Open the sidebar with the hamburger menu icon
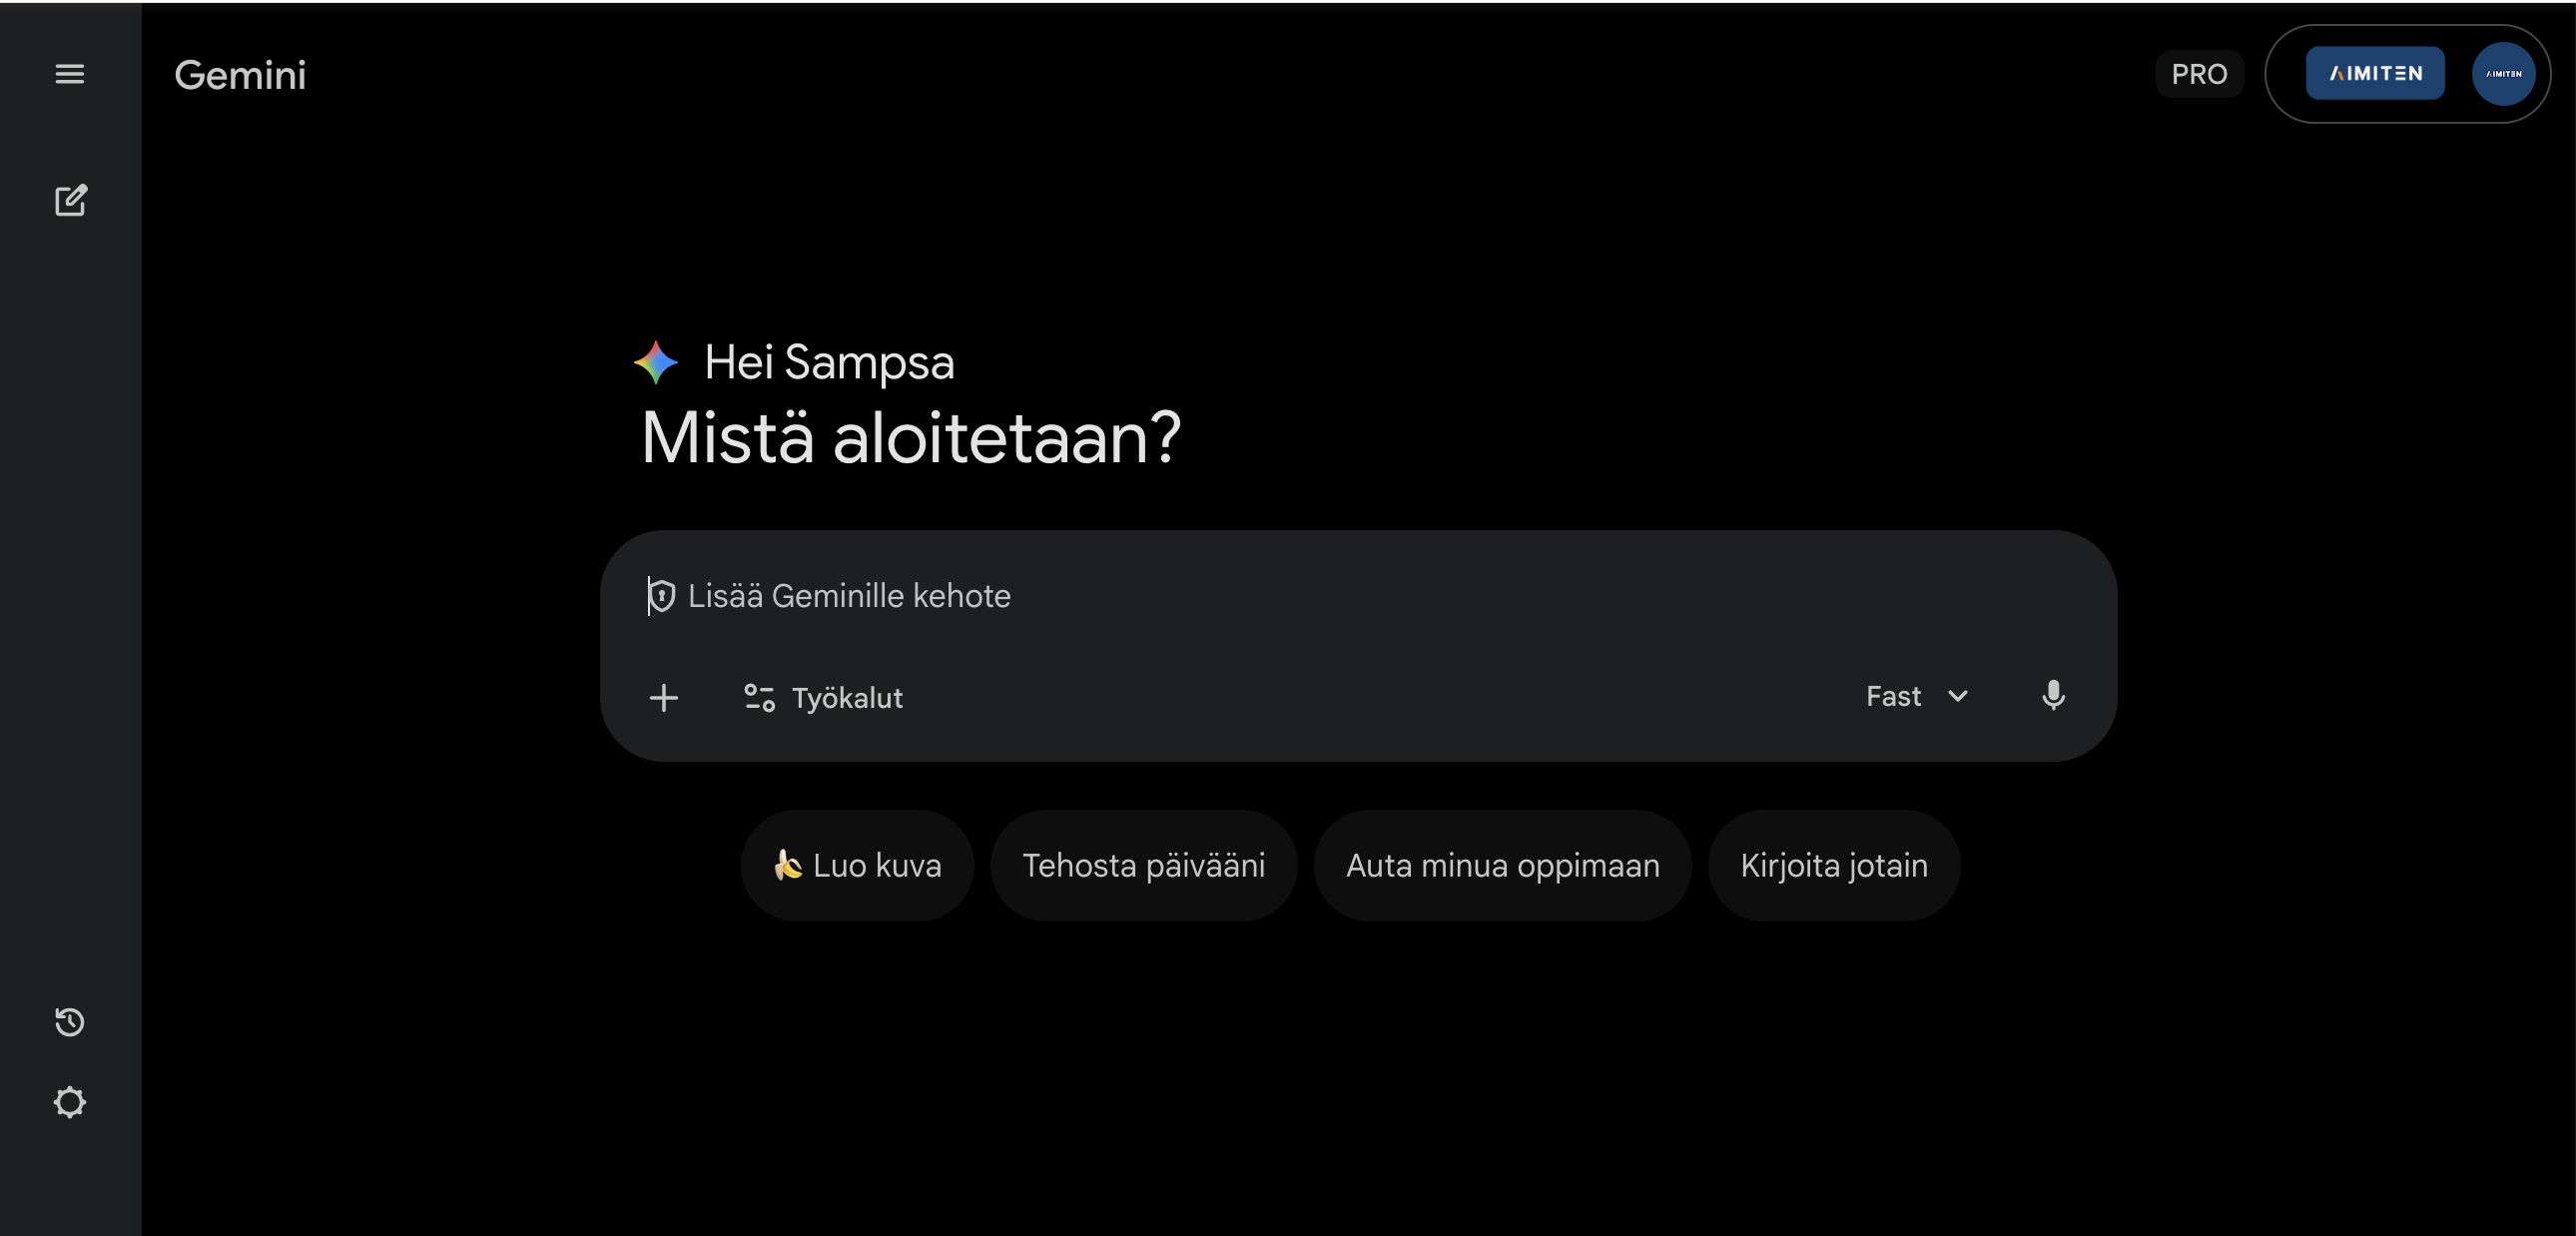2576x1236 pixels. pos(70,74)
